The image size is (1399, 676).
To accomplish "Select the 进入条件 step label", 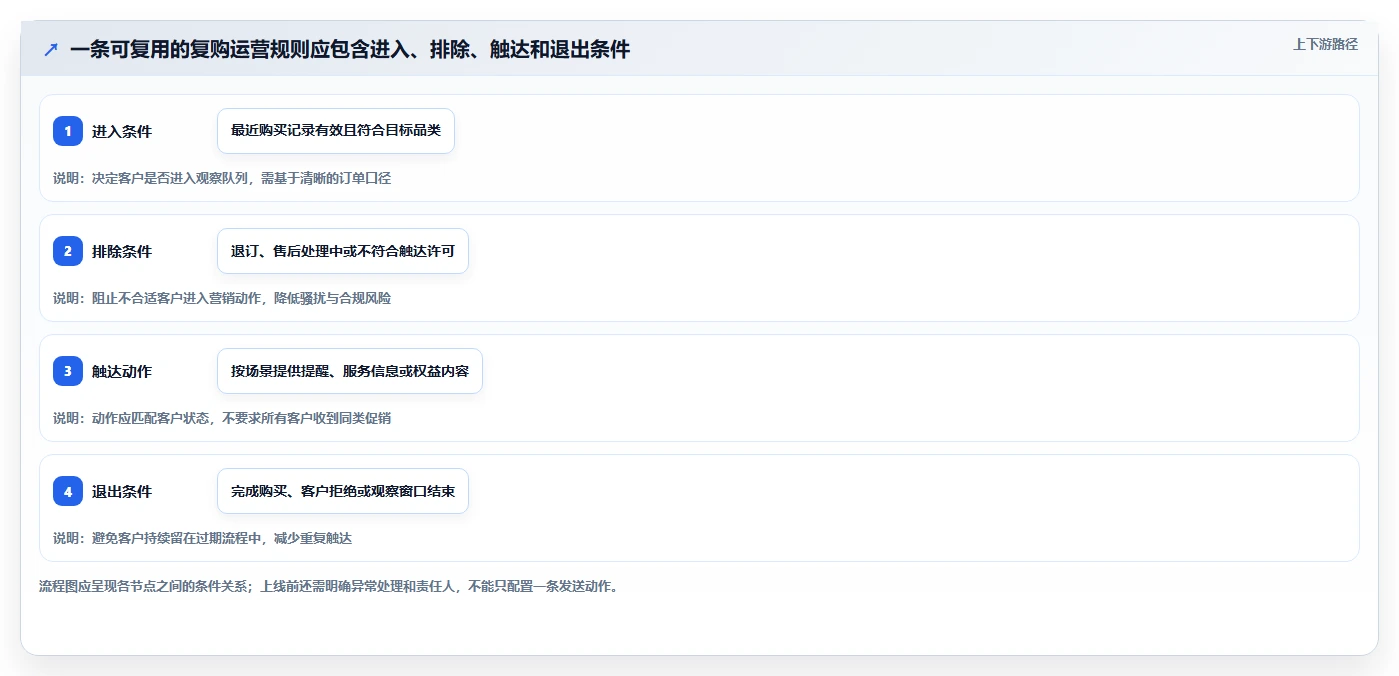I will (122, 131).
